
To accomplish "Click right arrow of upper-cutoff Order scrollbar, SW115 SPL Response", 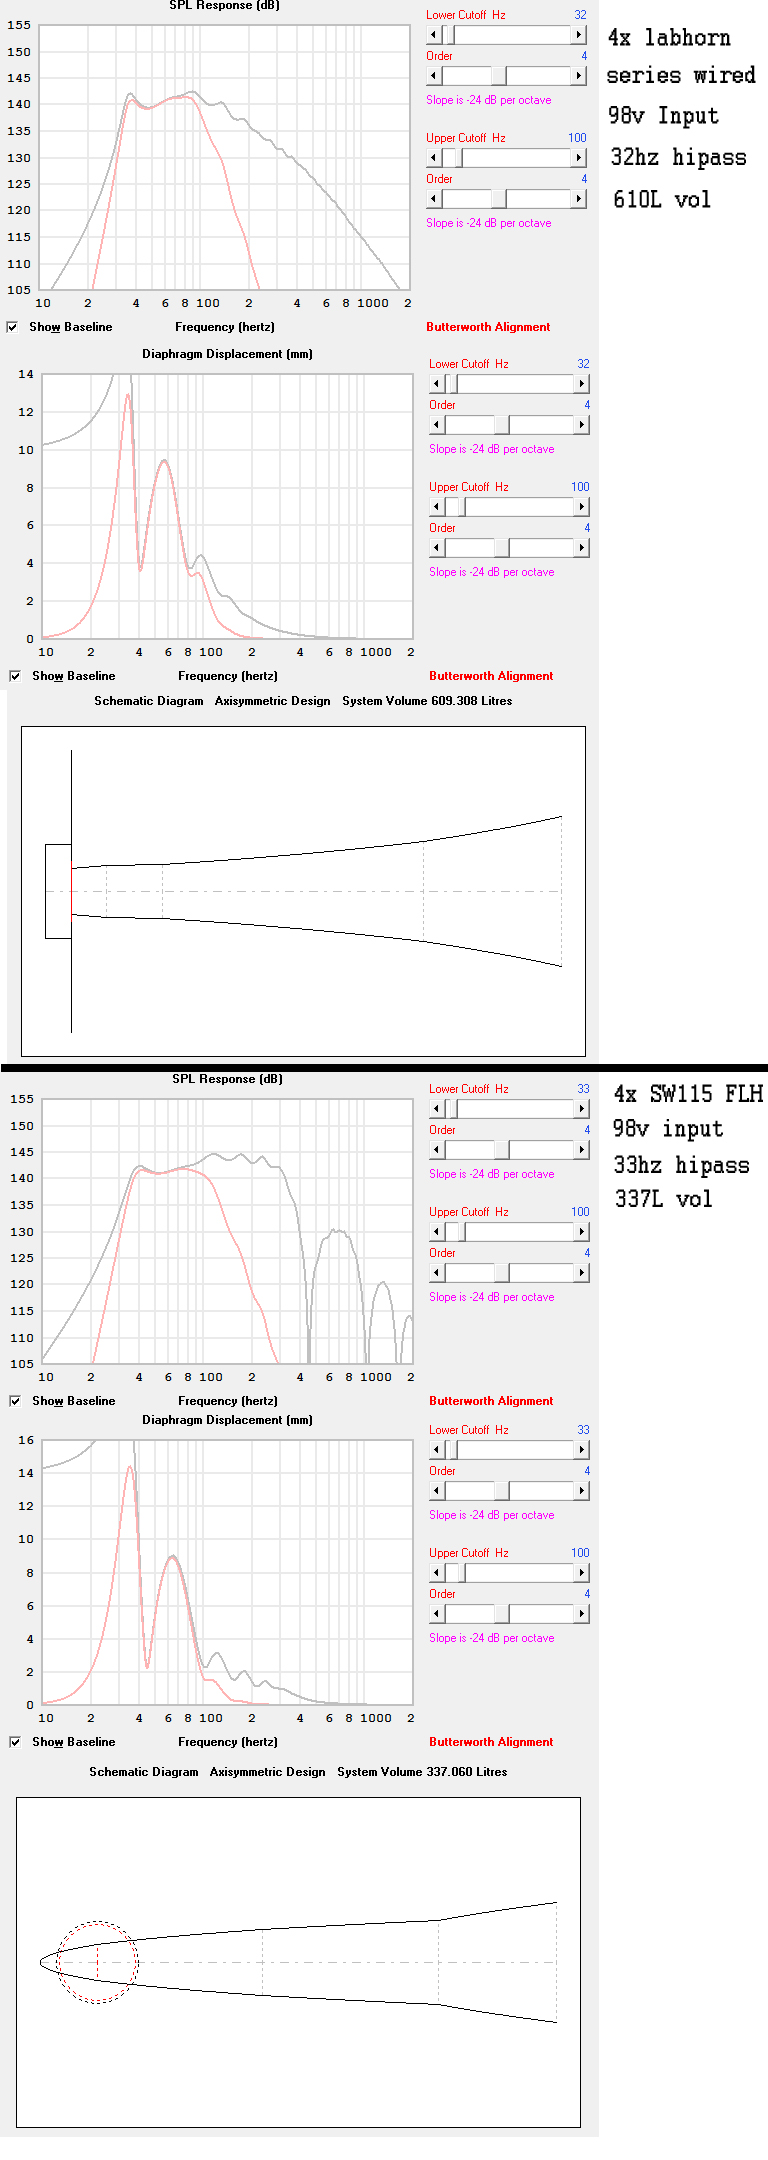I will pyautogui.click(x=582, y=1273).
